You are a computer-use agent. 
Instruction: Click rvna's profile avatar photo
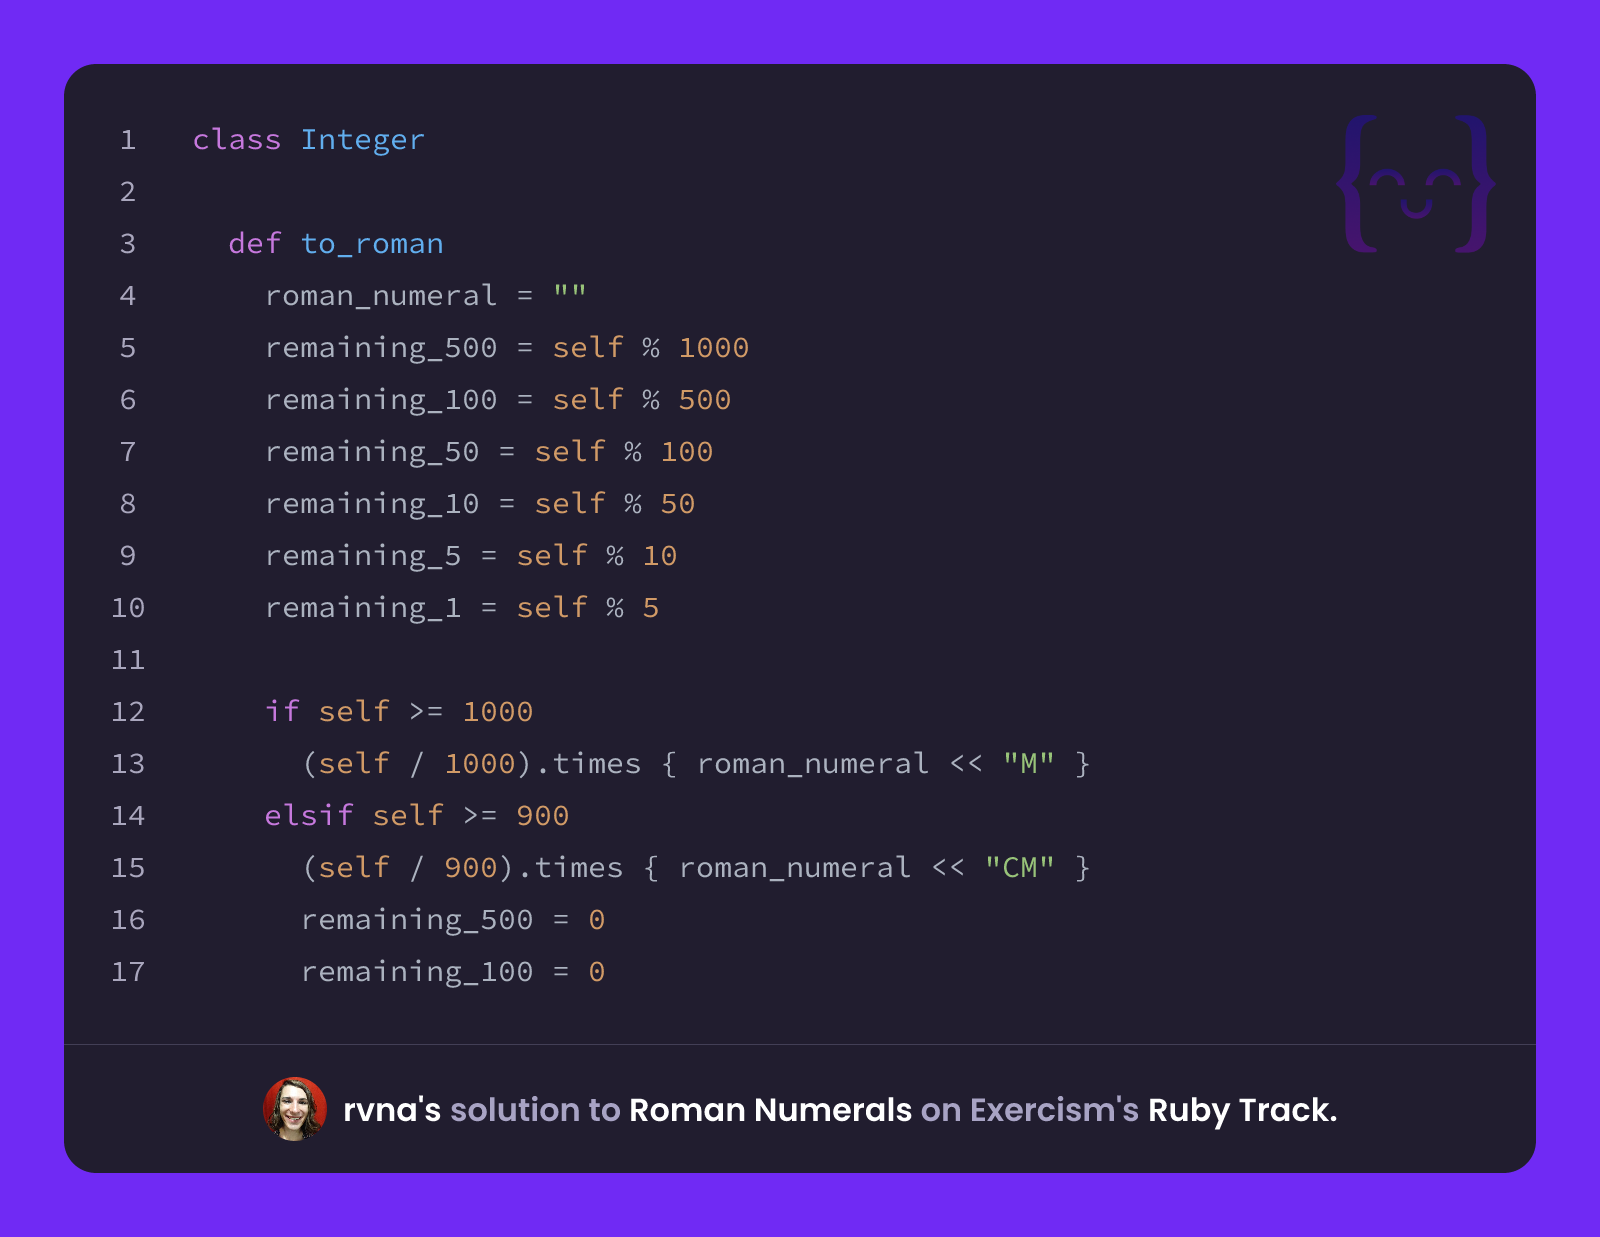coord(295,1109)
